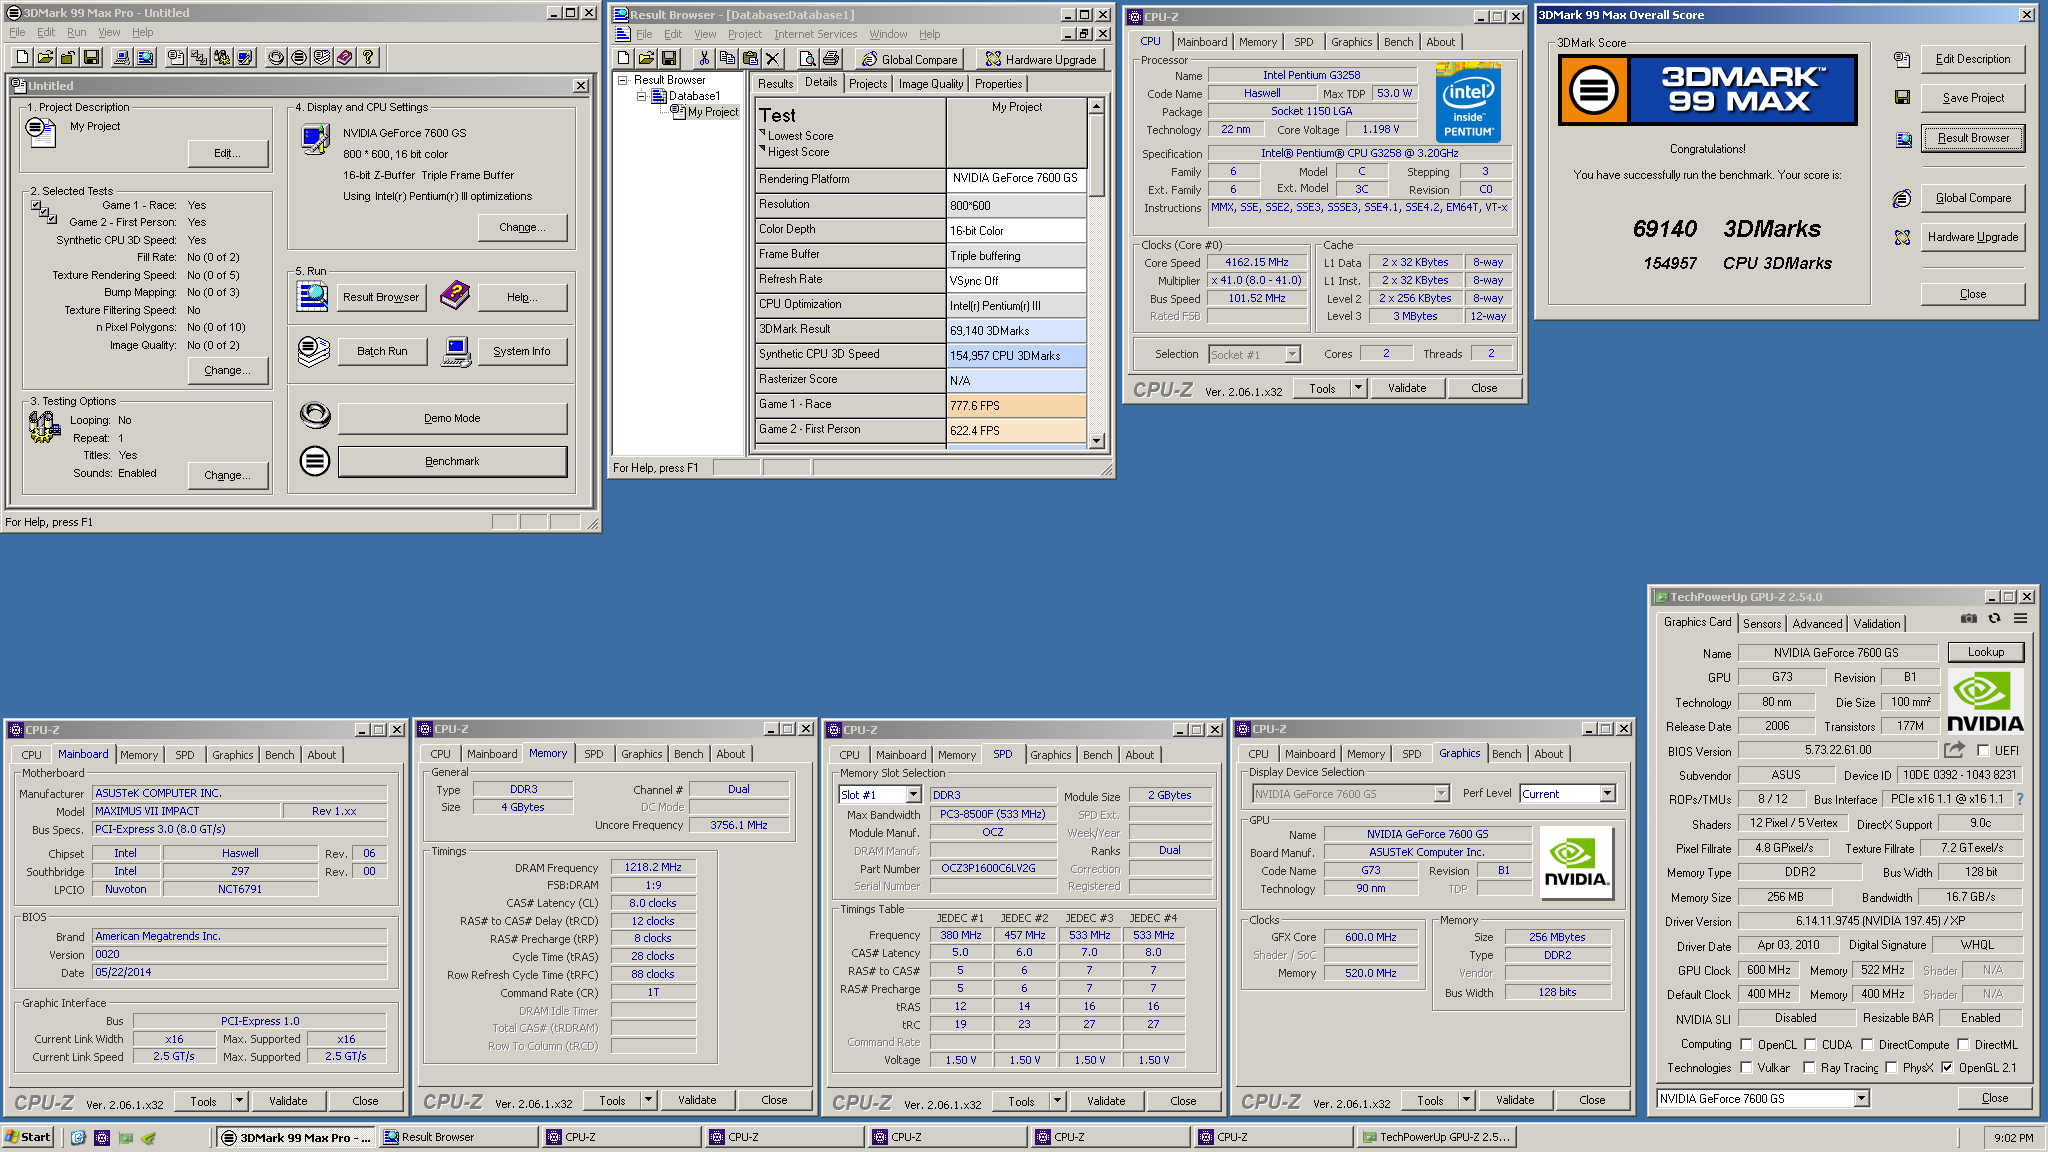Click Demo Mode button
Image resolution: width=2048 pixels, height=1152 pixels.
point(452,418)
